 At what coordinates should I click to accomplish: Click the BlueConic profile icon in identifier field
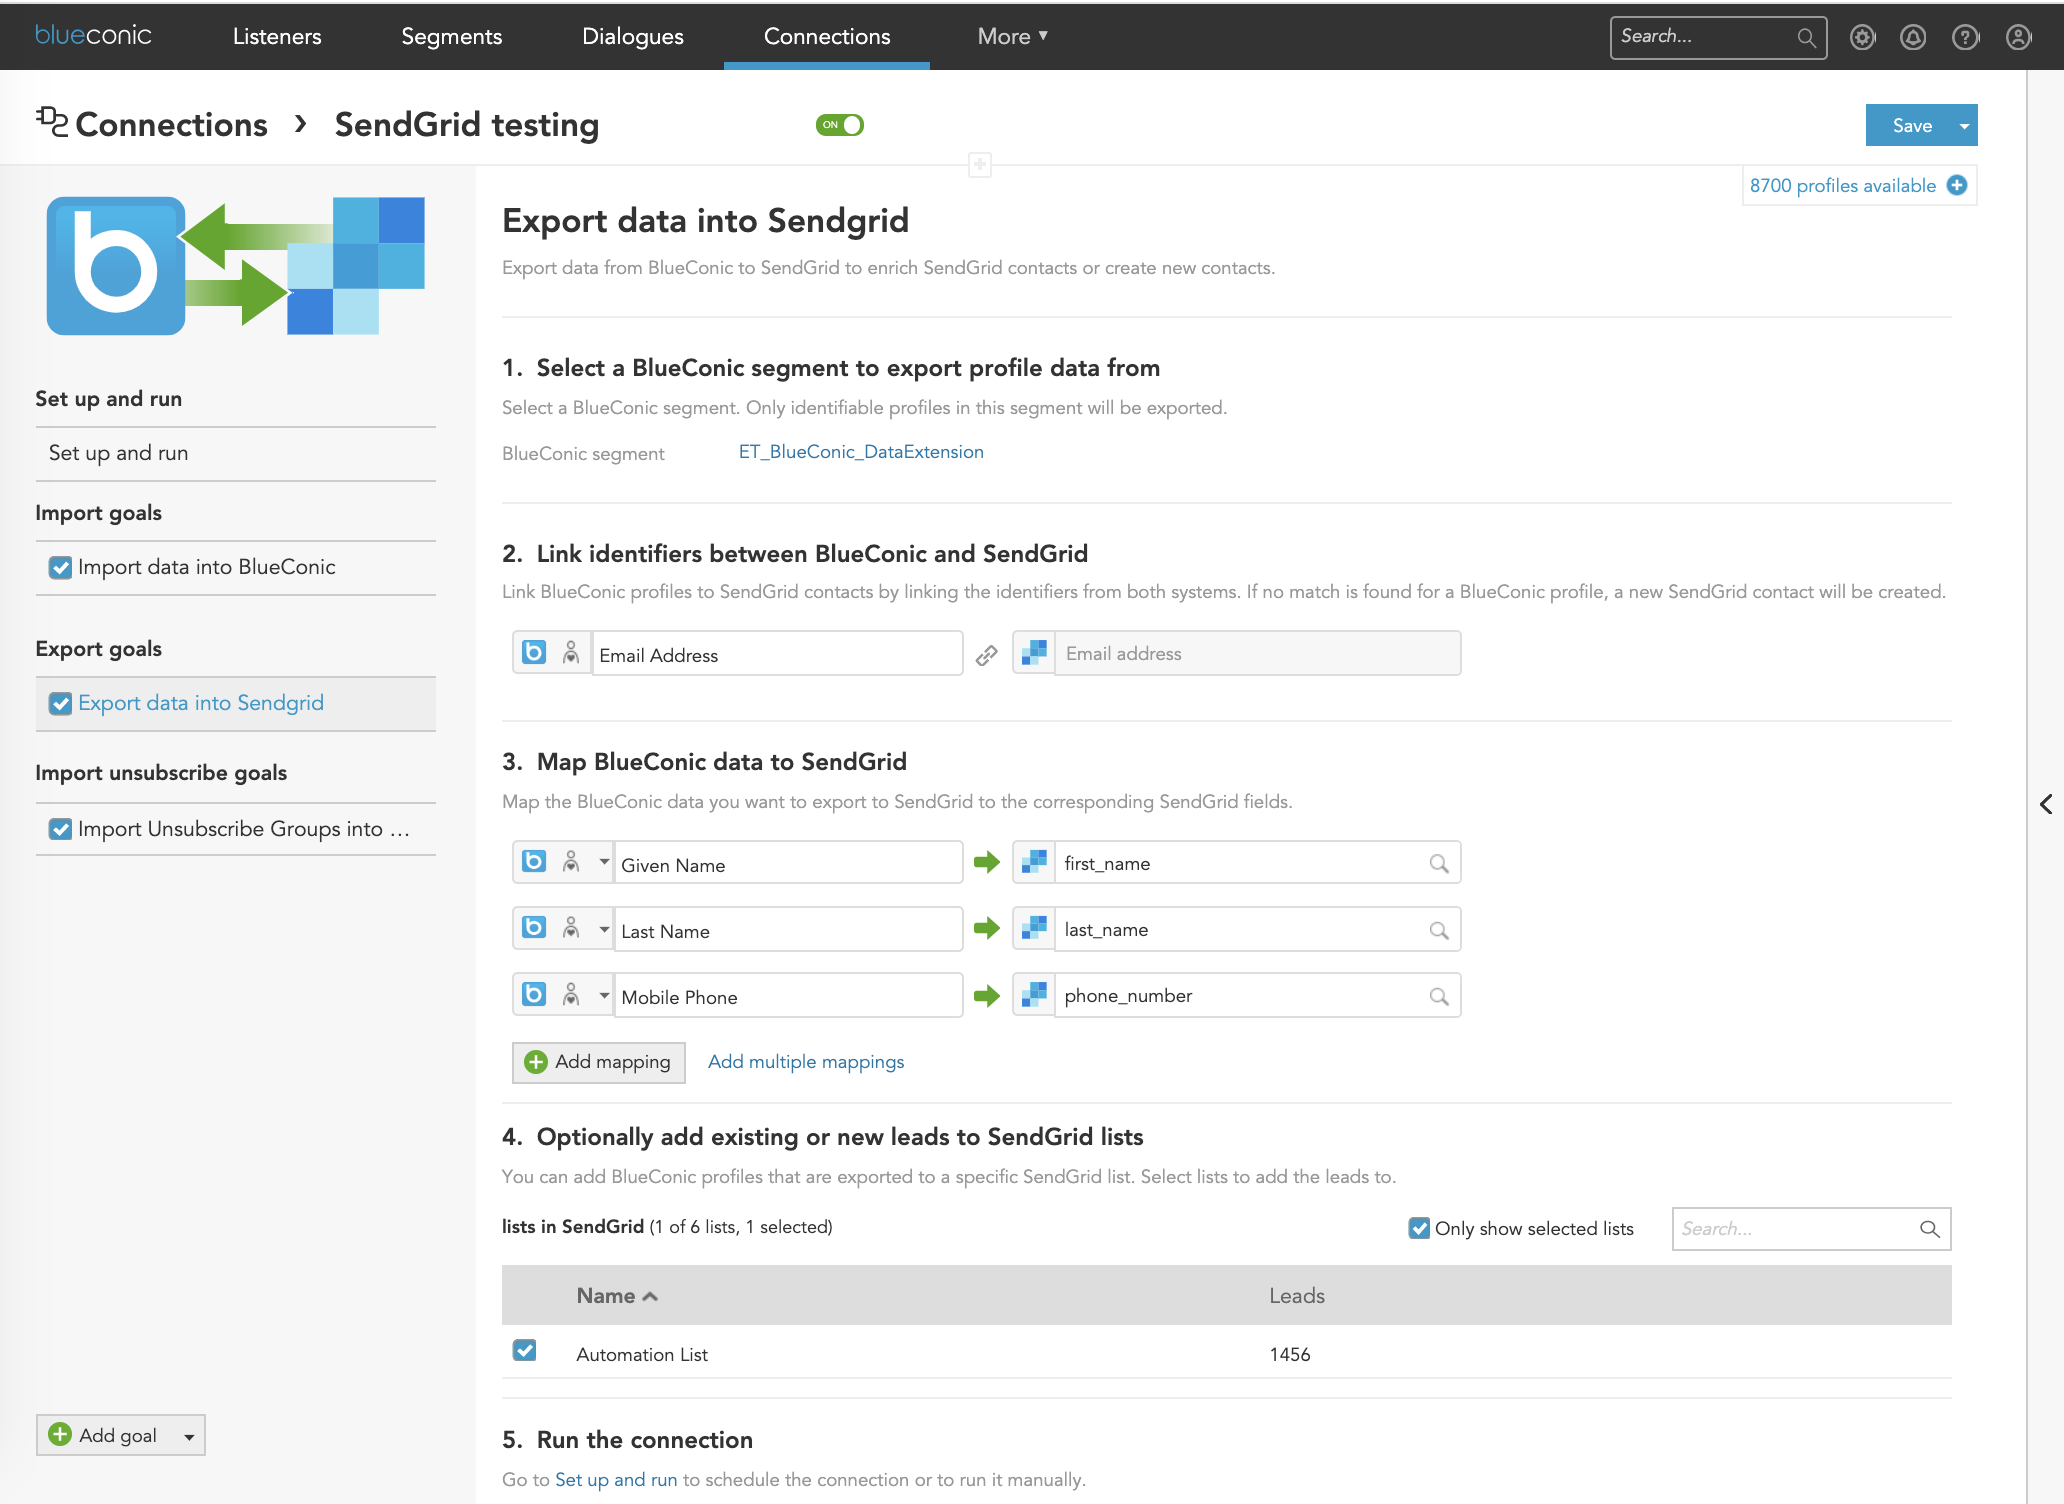(x=570, y=653)
